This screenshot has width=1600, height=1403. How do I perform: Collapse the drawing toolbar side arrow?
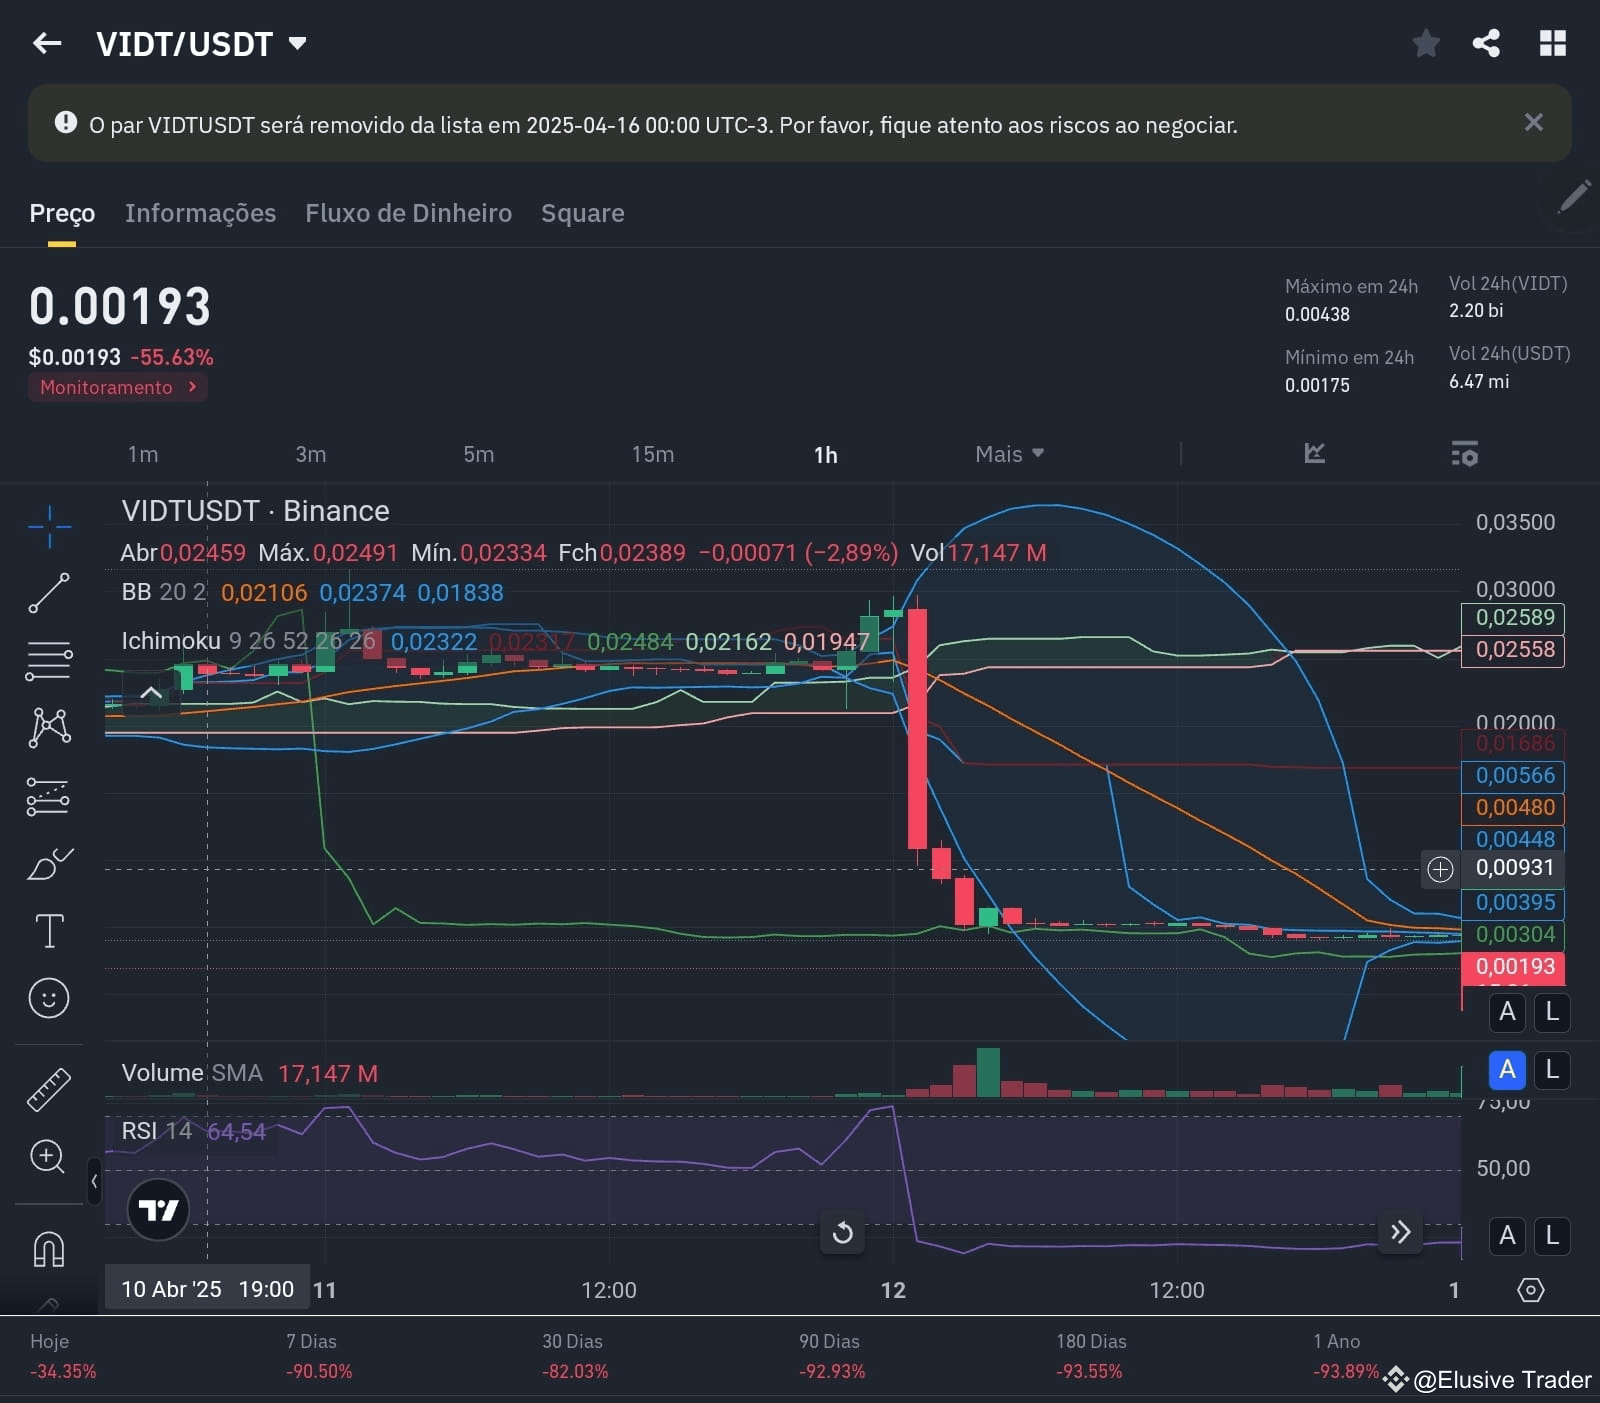coord(94,1181)
